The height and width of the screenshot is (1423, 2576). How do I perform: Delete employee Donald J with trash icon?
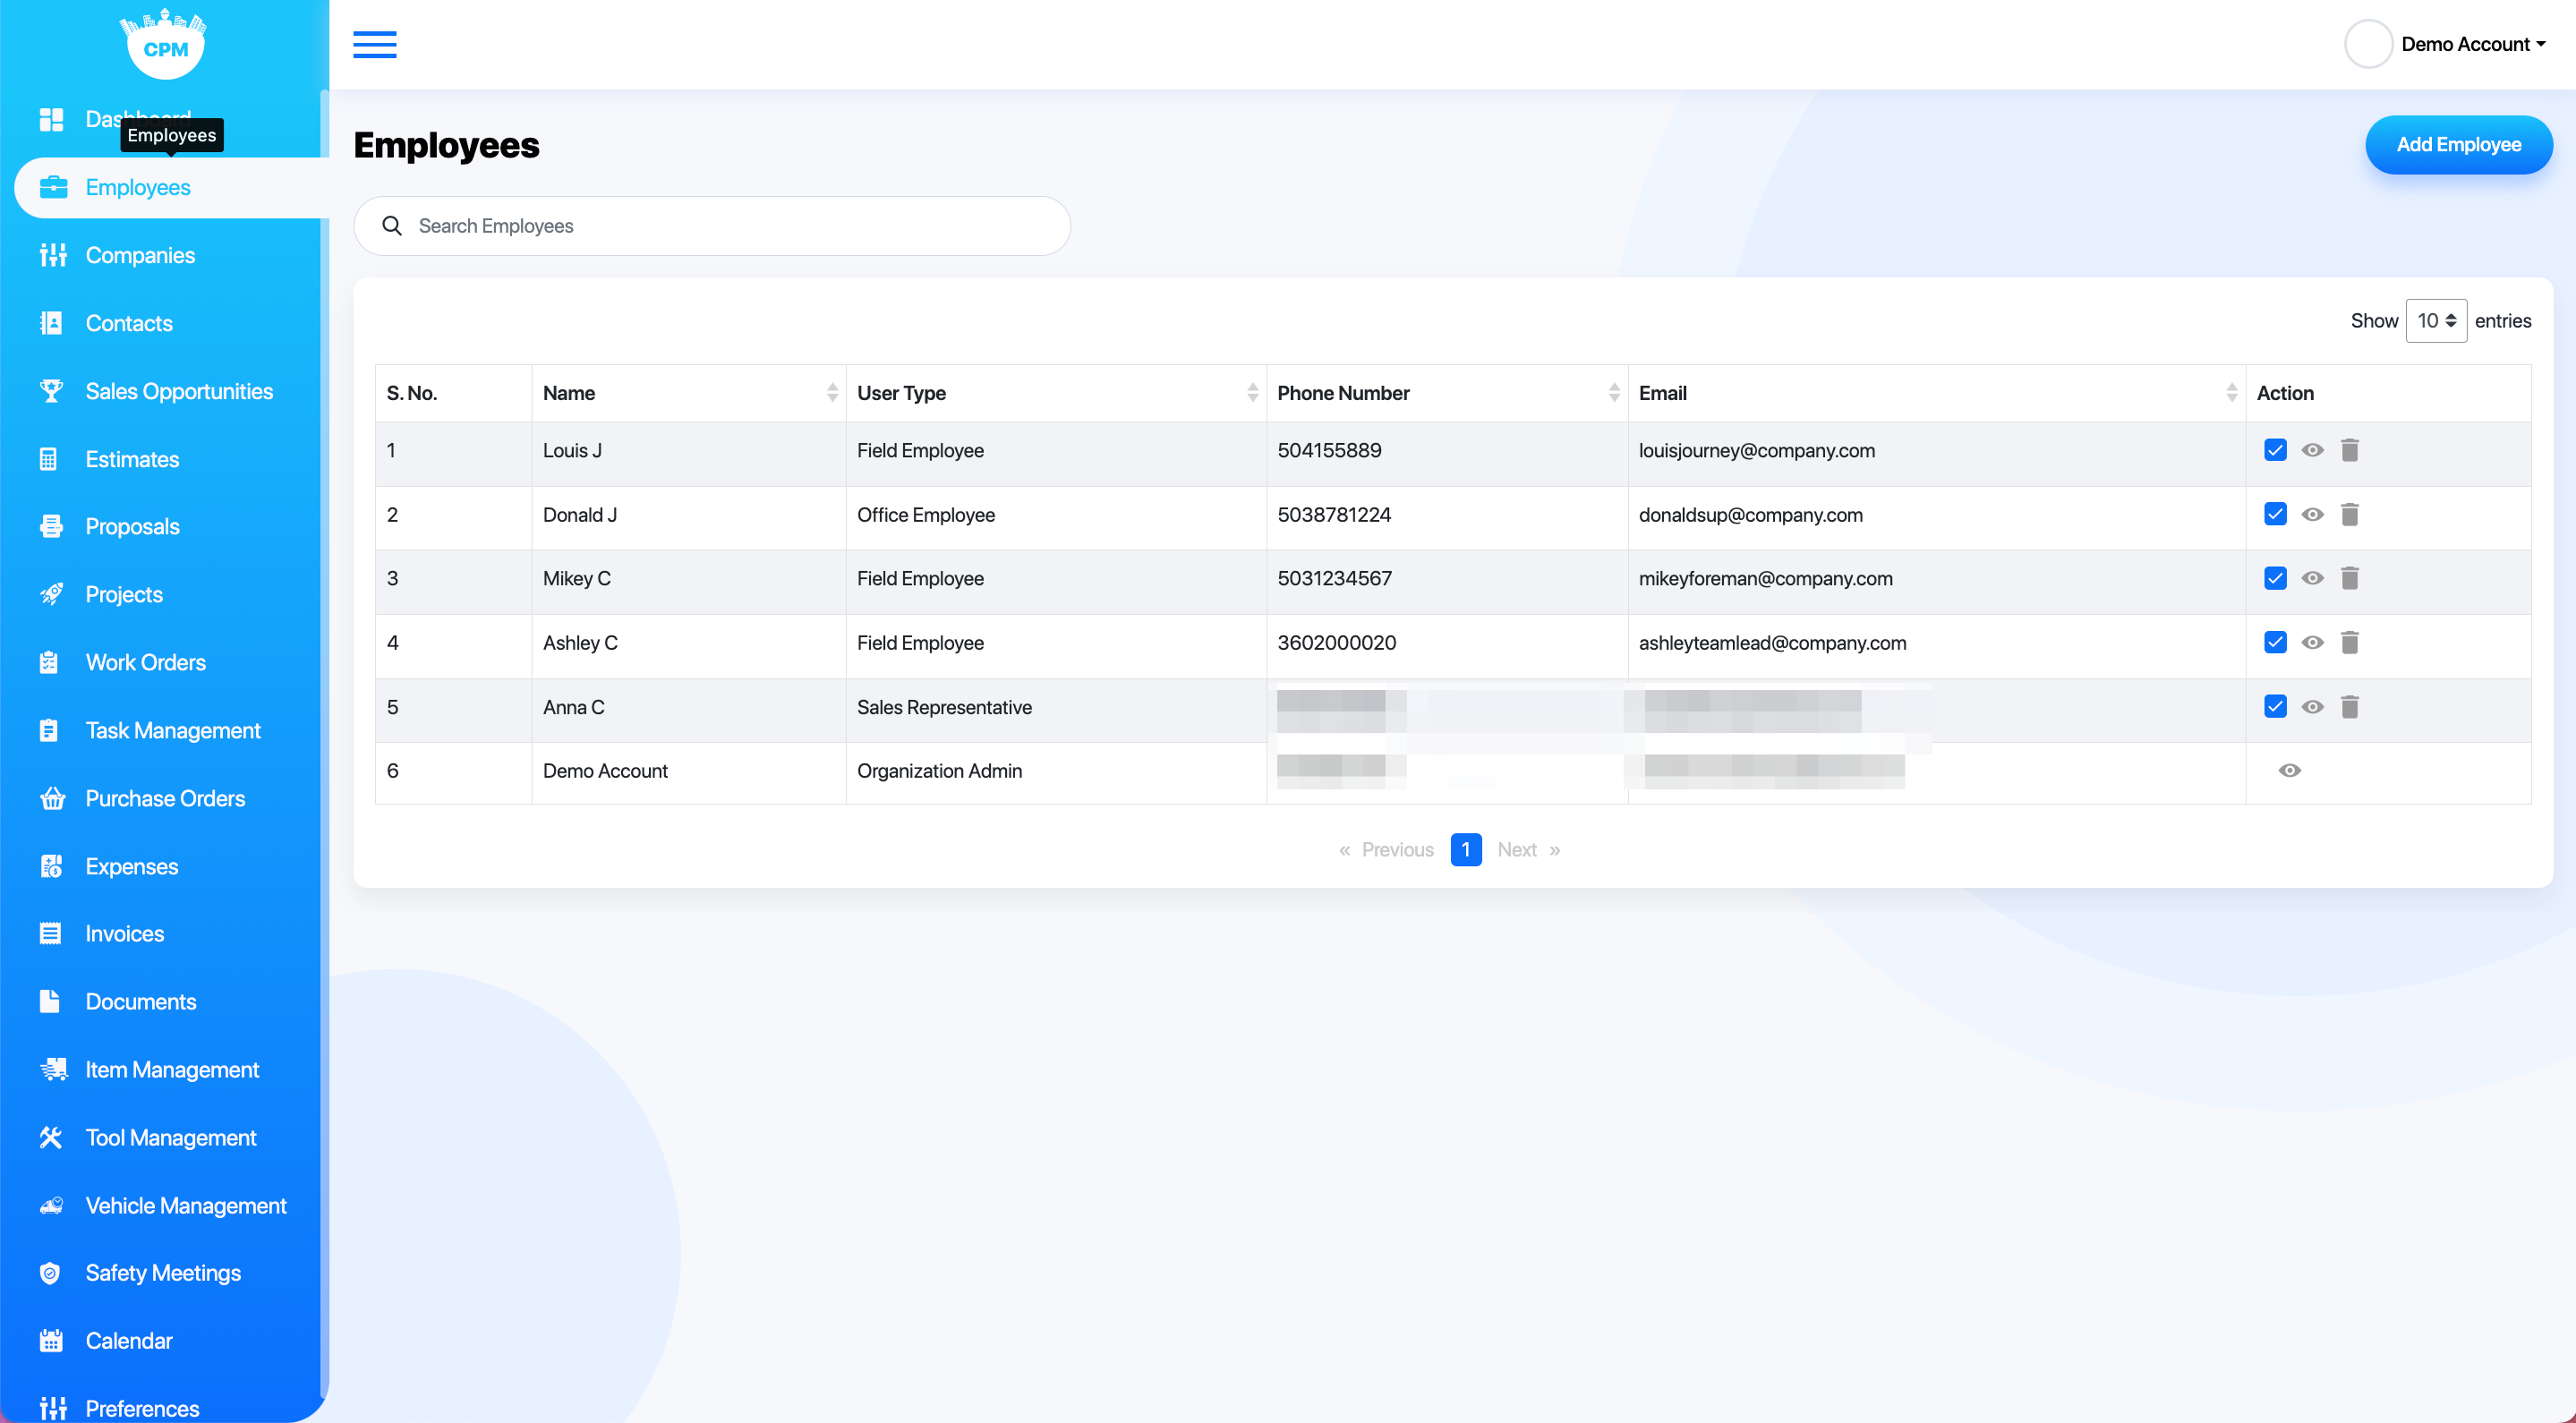pos(2350,514)
